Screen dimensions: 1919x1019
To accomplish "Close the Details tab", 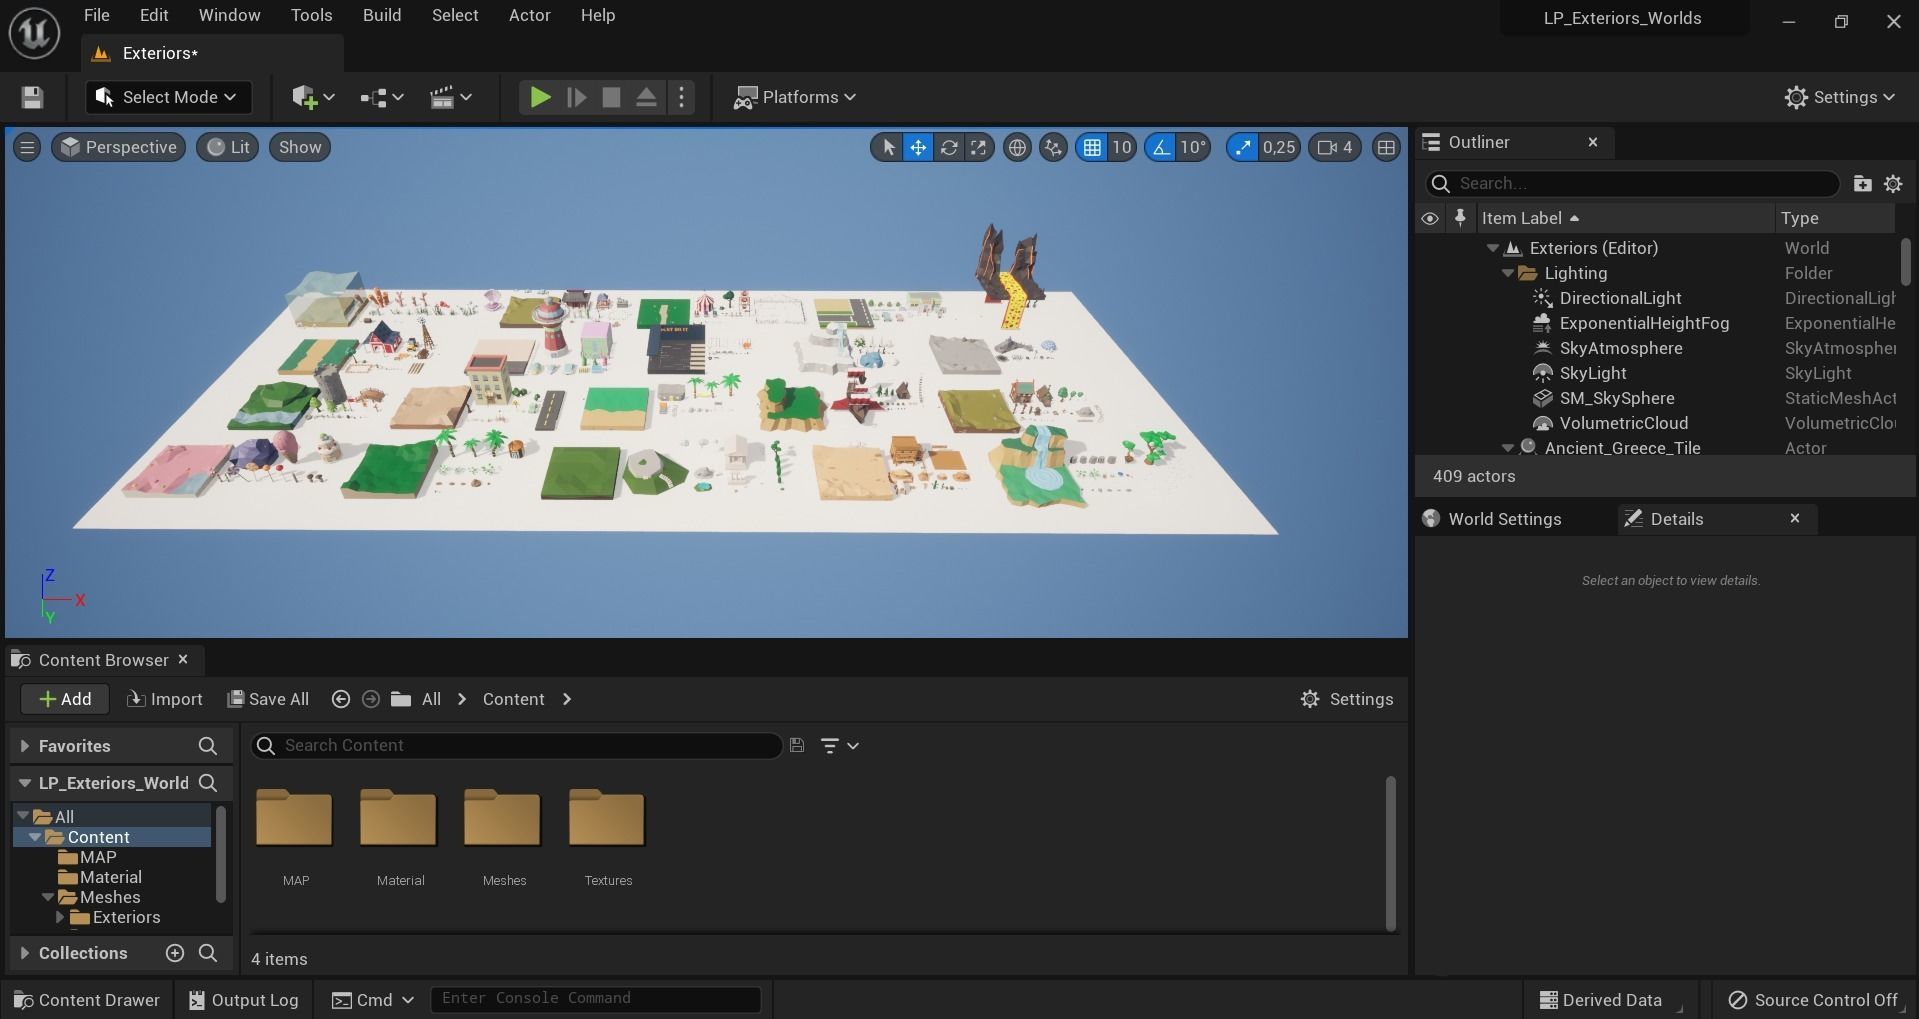I will tap(1795, 518).
